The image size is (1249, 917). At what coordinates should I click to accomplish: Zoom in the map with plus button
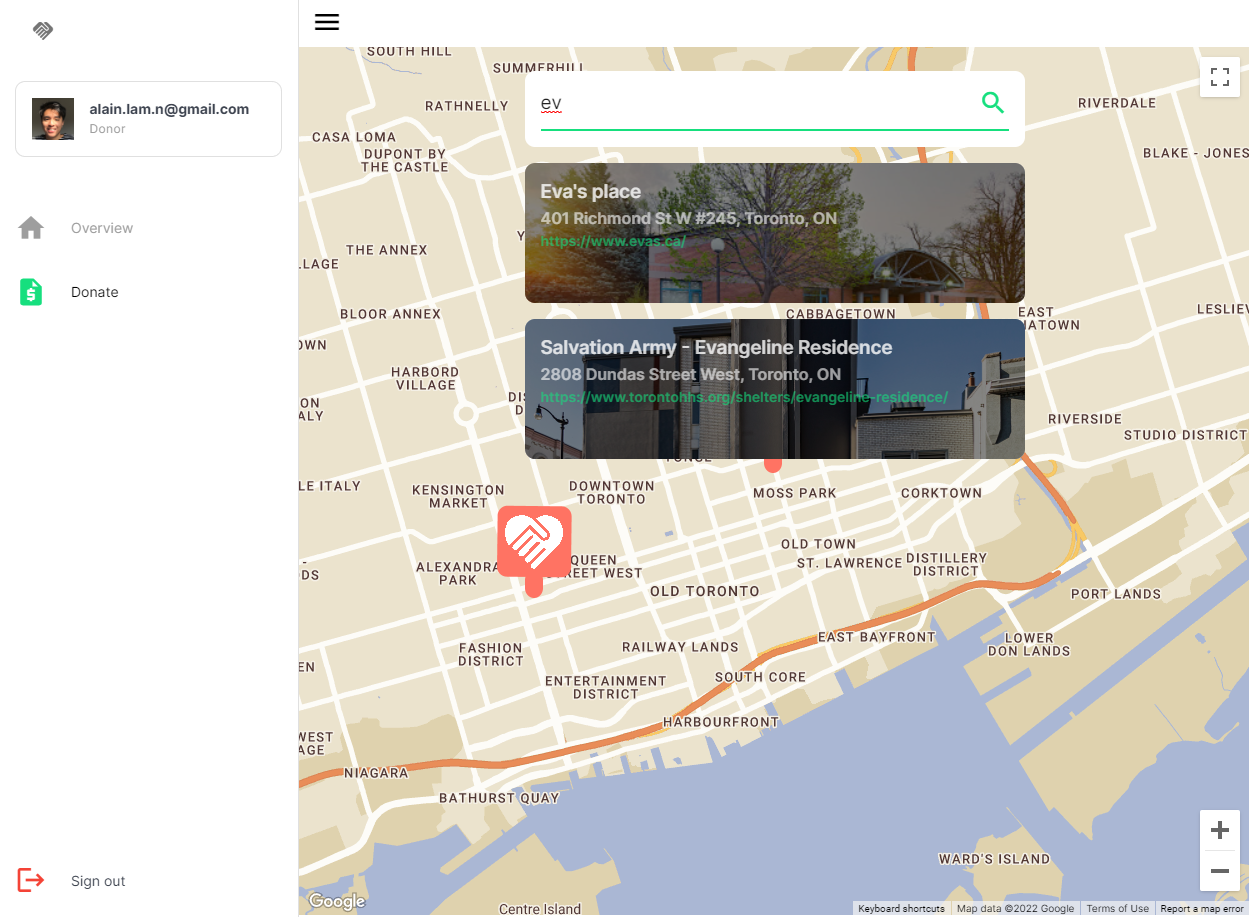(x=1220, y=830)
